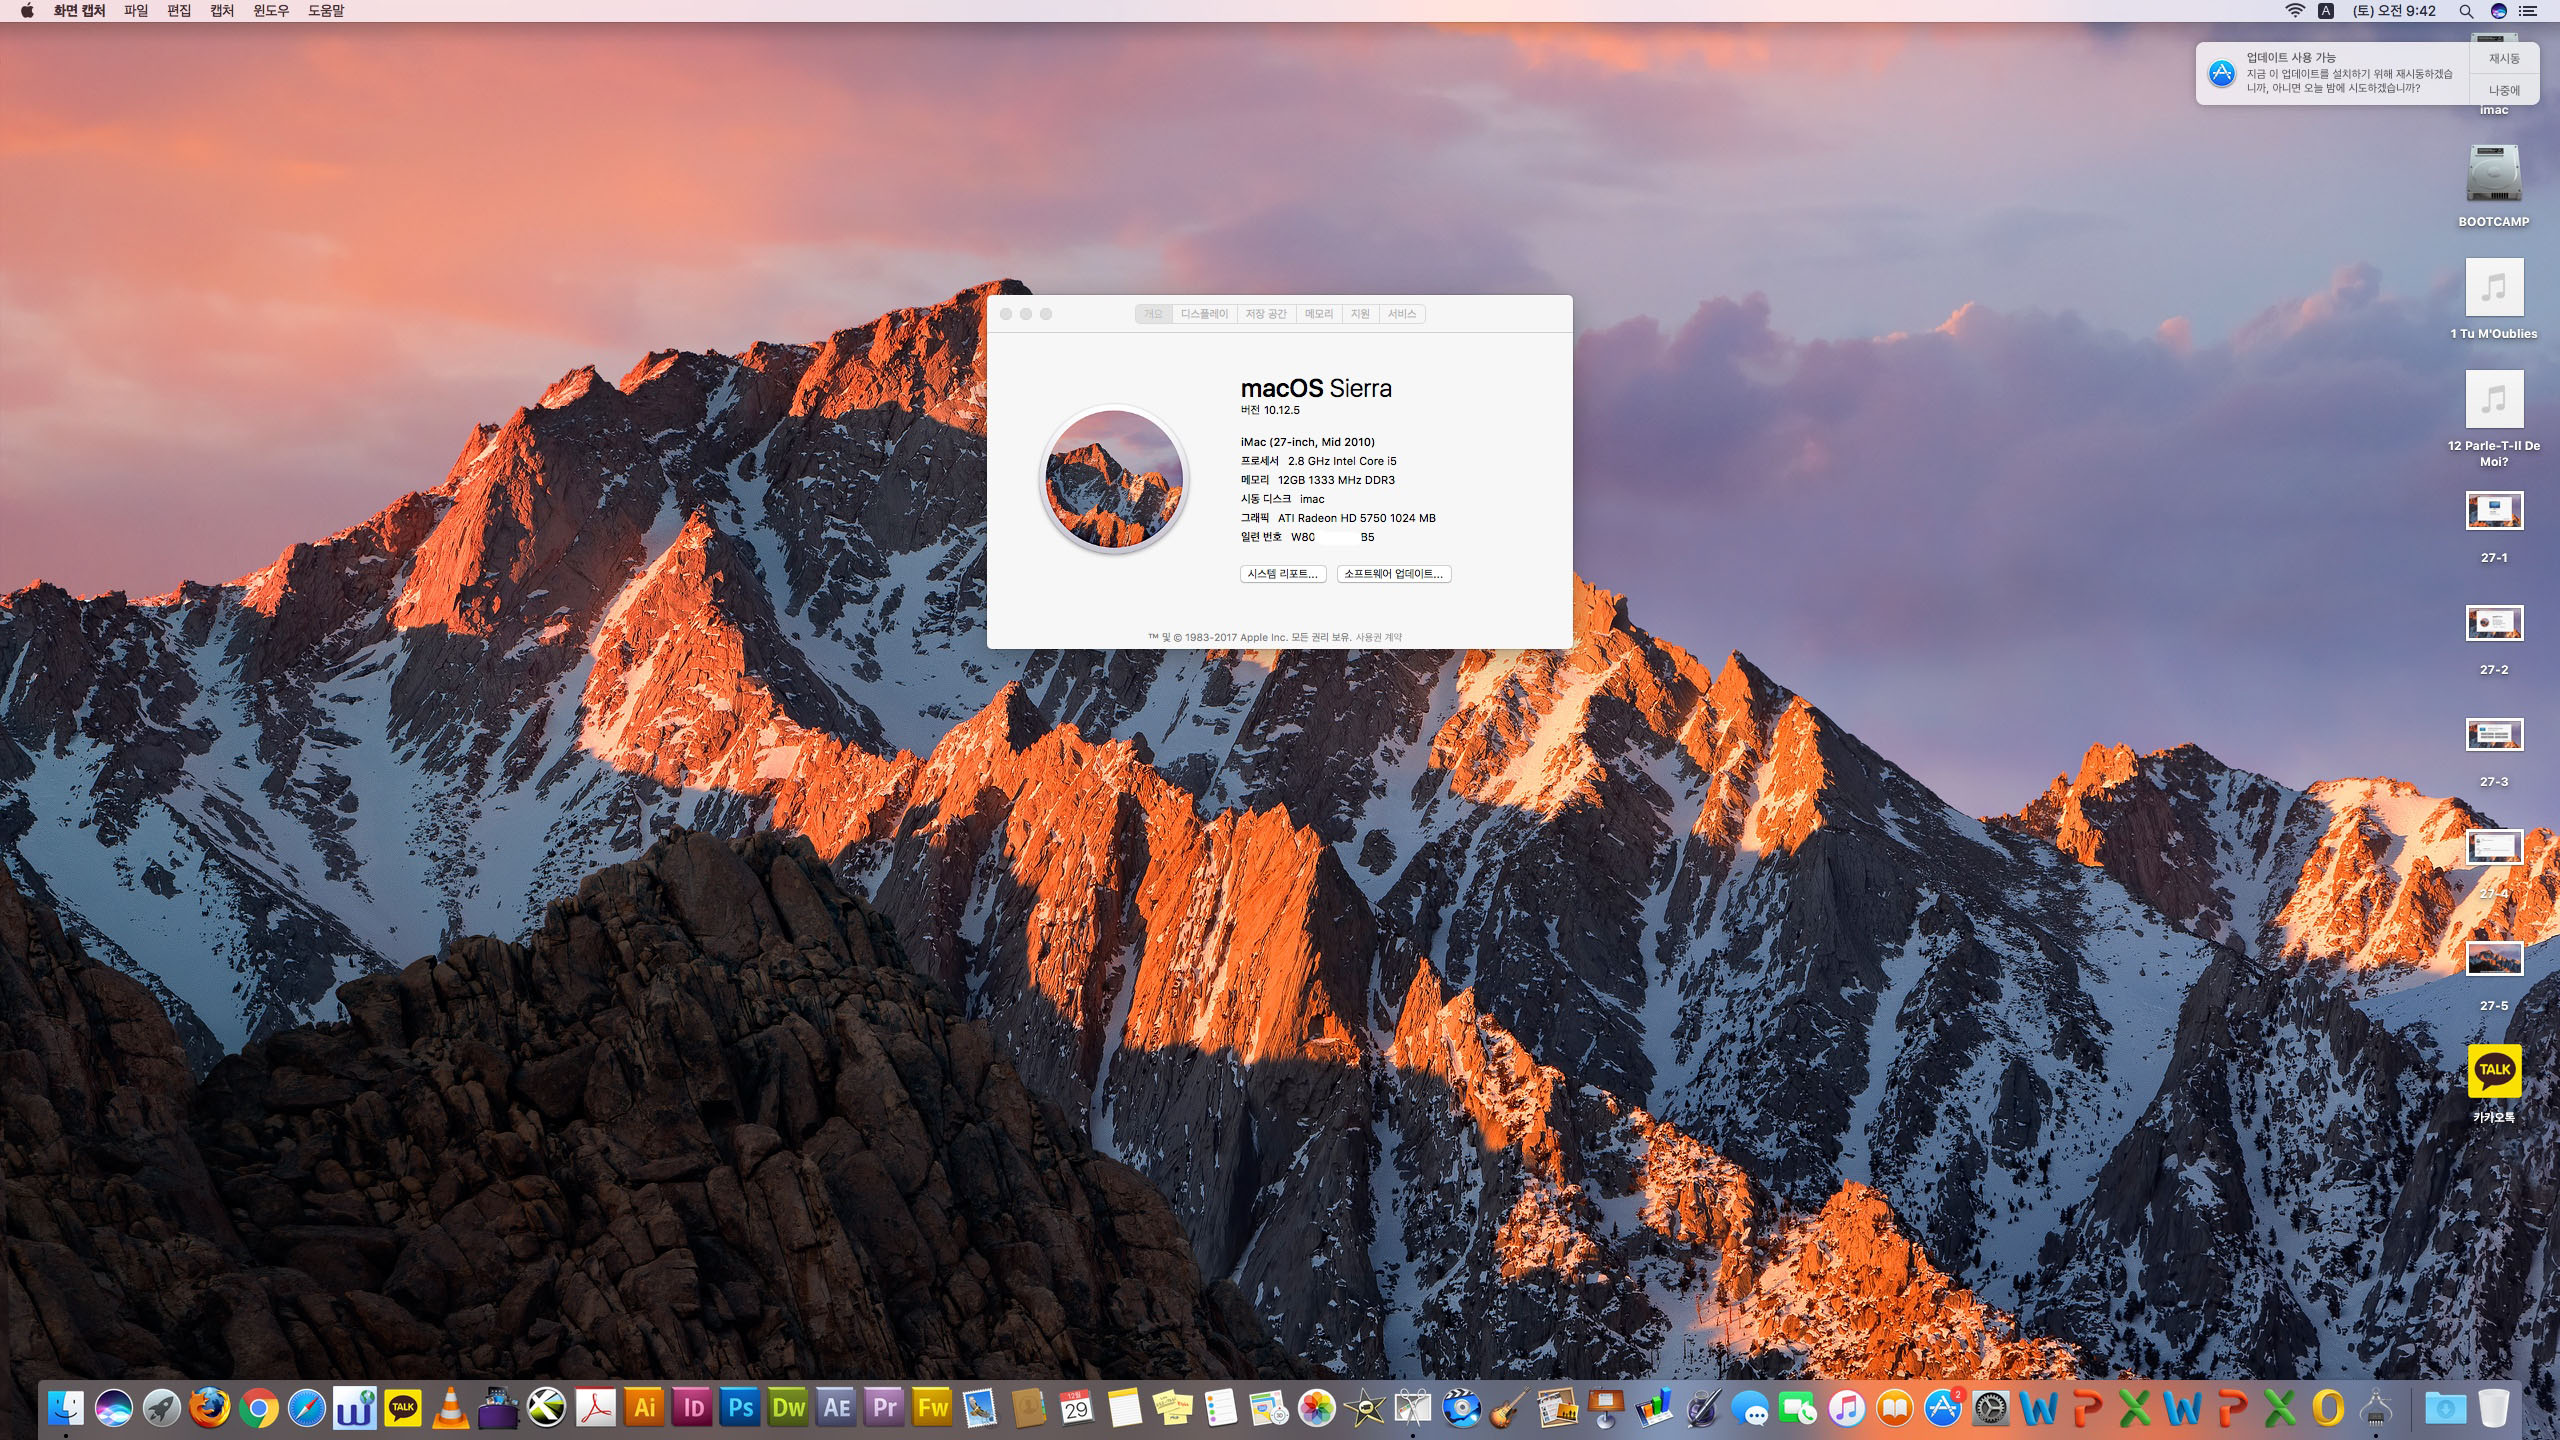Open the 27-1 screenshot thumbnail on desktop
Viewport: 2560px width, 1440px height.
click(2493, 512)
